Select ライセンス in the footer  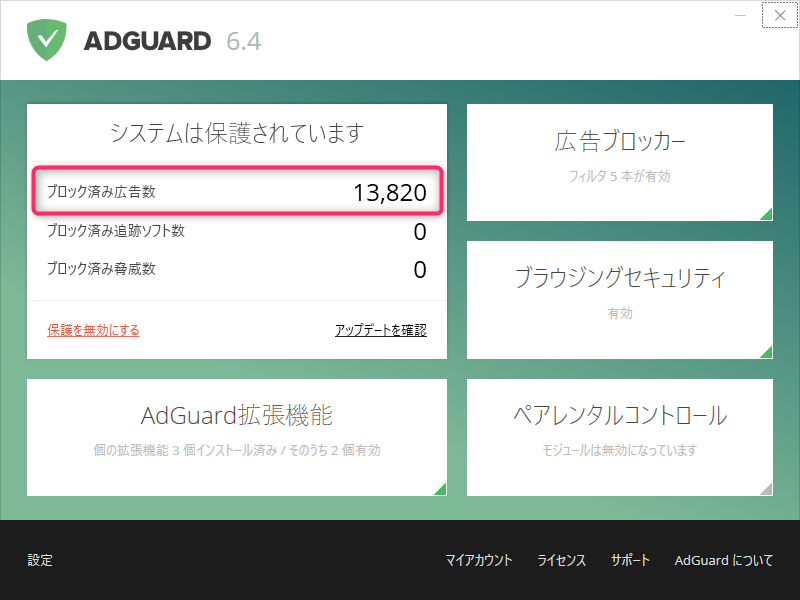pos(561,560)
